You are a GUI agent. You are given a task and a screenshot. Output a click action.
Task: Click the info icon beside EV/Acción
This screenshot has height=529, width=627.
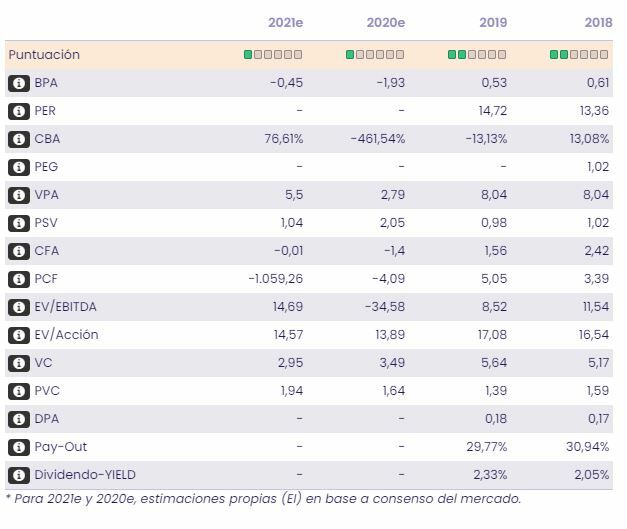pyautogui.click(x=17, y=335)
